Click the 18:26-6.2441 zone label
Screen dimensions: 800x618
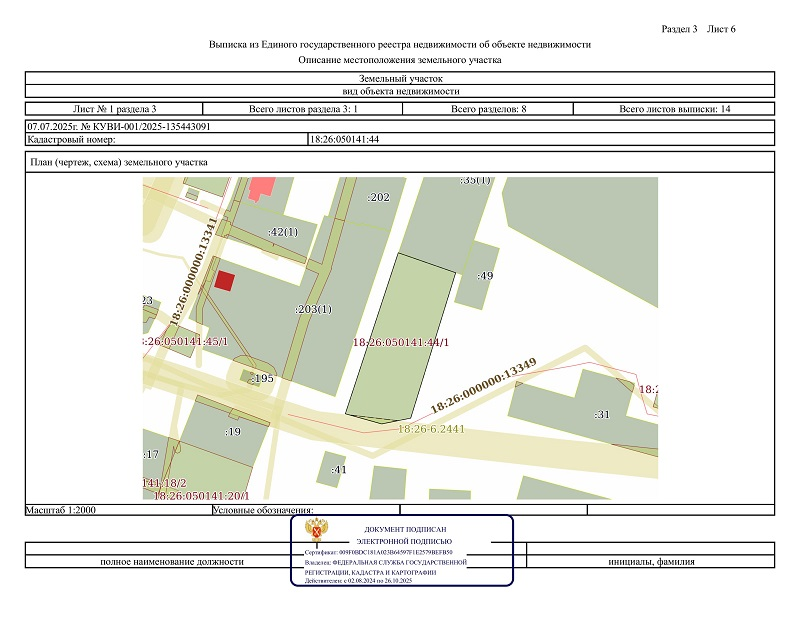pos(432,429)
